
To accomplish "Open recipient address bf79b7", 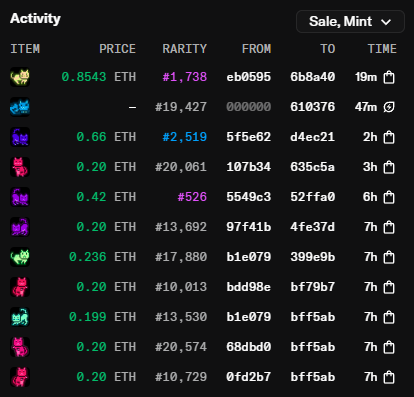I will click(x=313, y=287).
